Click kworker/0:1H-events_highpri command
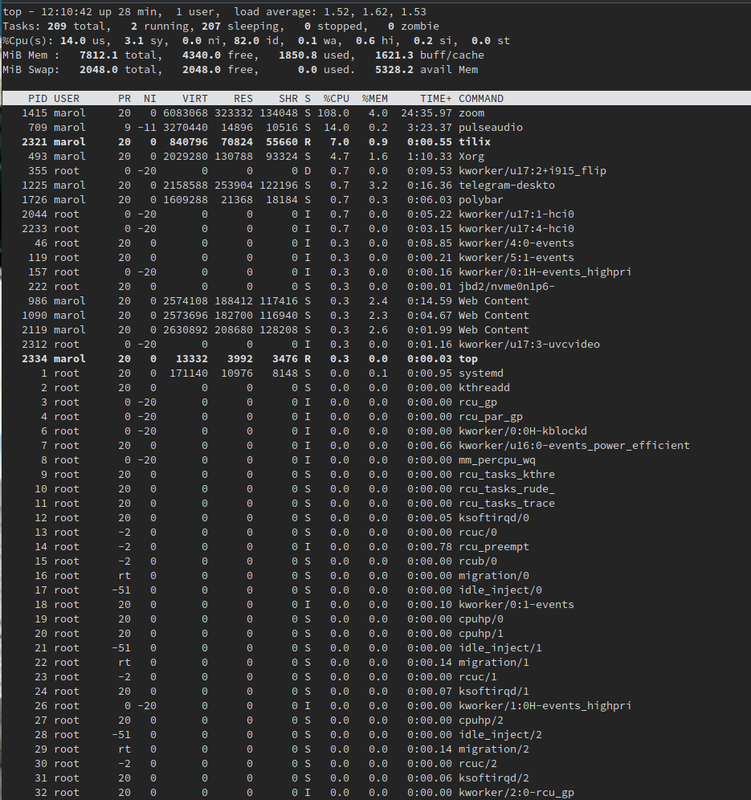 pyautogui.click(x=544, y=272)
